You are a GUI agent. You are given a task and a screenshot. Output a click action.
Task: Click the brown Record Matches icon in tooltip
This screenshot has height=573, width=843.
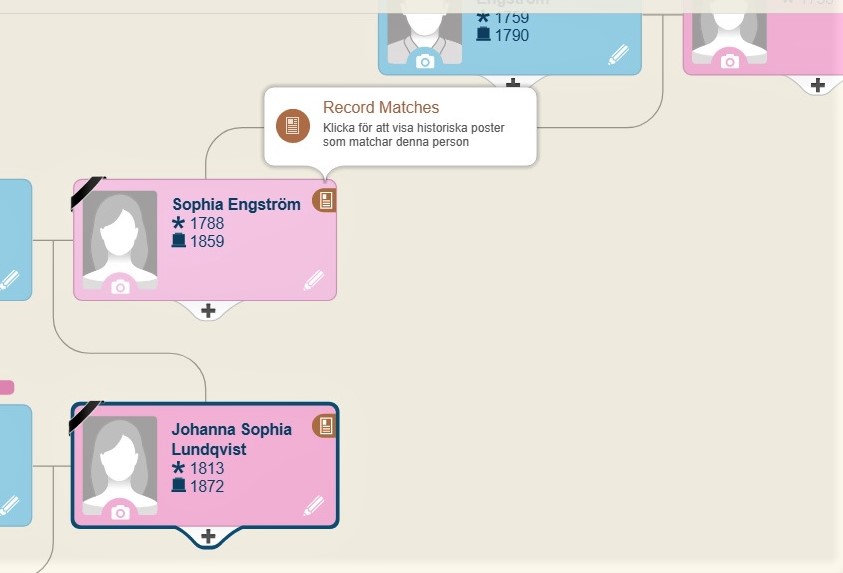pyautogui.click(x=292, y=126)
